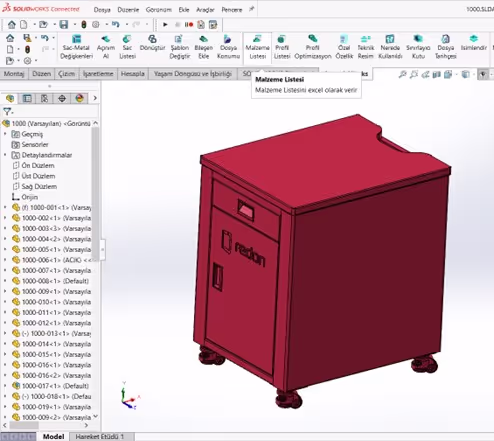This screenshot has height=441, width=494.
Task: Select the Sac Listesi tool
Action: tap(127, 47)
